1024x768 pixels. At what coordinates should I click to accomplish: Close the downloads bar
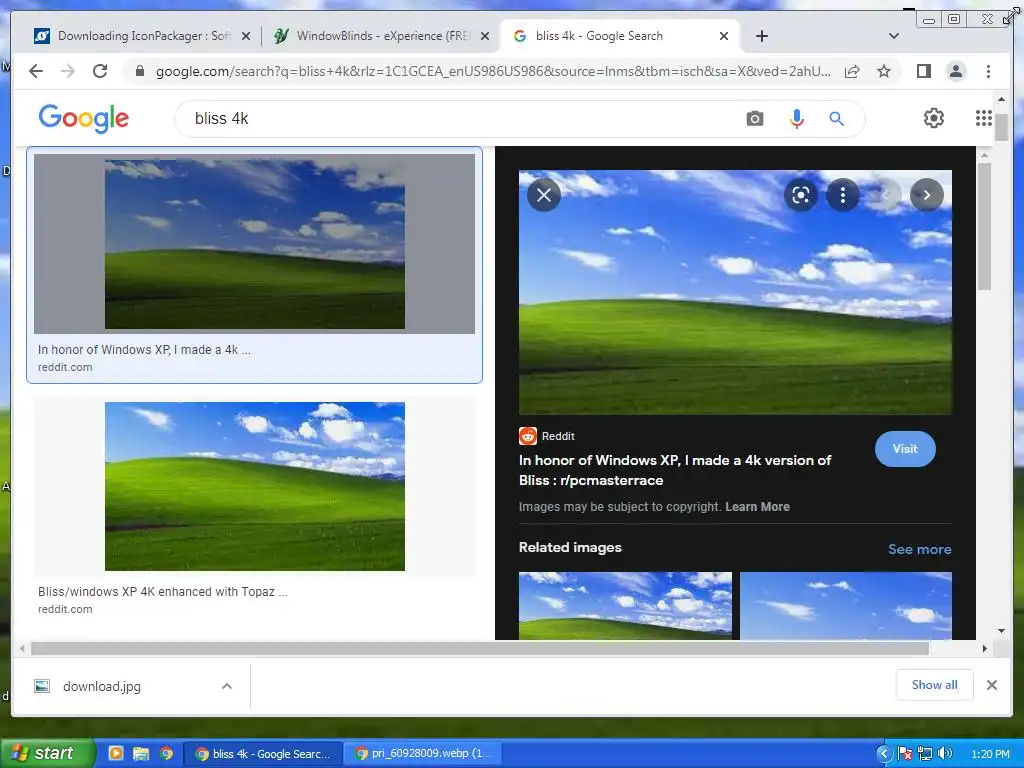pyautogui.click(x=991, y=685)
